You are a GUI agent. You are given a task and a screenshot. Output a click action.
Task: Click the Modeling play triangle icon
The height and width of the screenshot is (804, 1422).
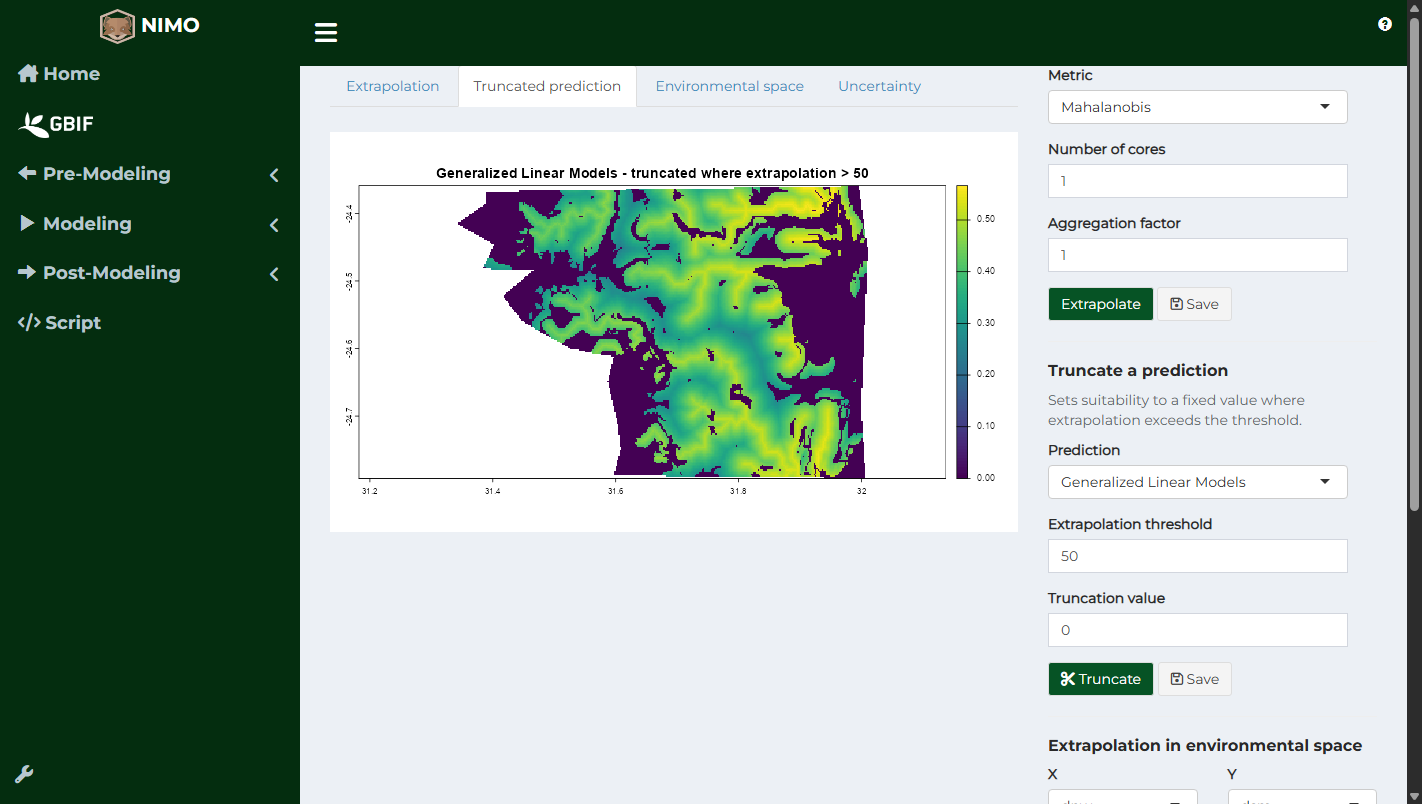pos(27,223)
